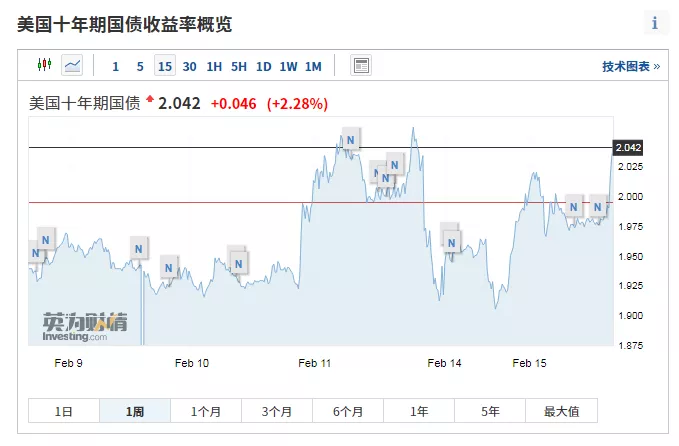Select the 1W interval
This screenshot has height=446, width=679.
288,67
